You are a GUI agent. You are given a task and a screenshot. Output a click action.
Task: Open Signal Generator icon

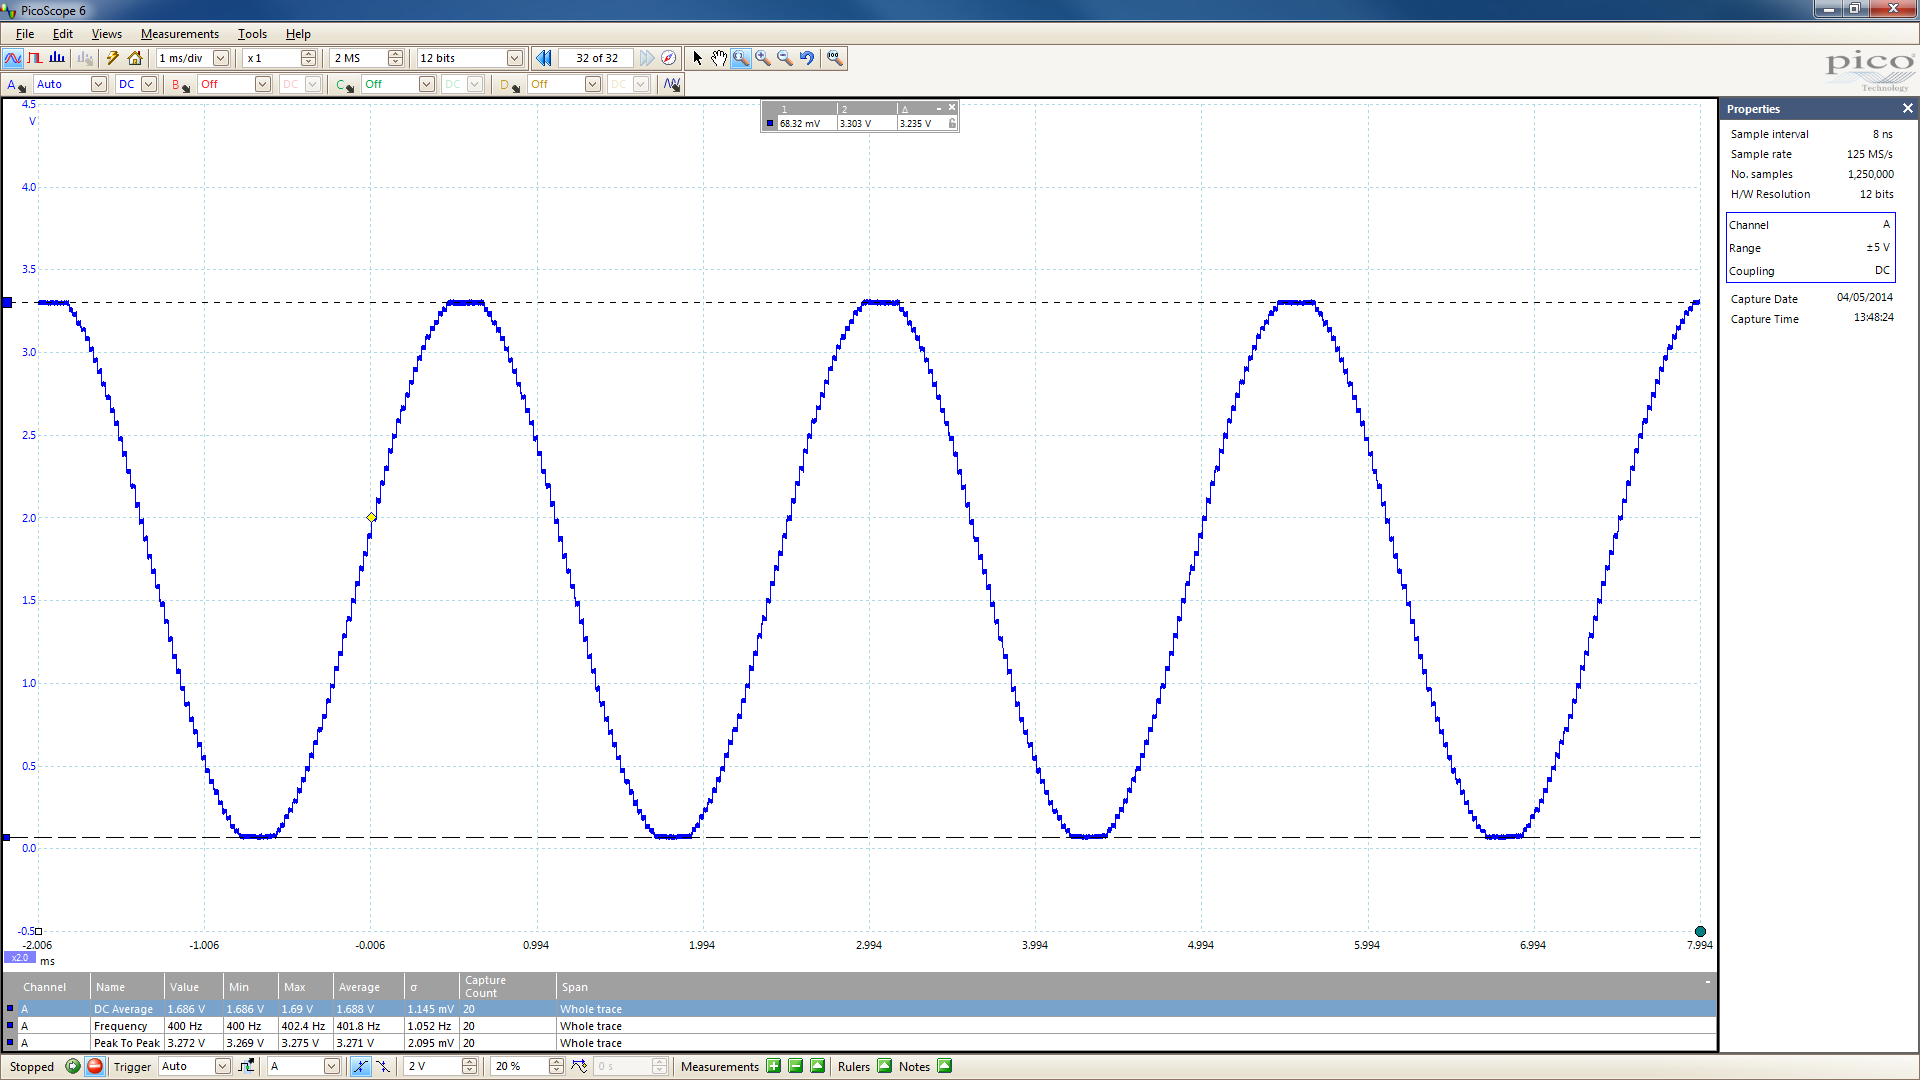(x=672, y=85)
